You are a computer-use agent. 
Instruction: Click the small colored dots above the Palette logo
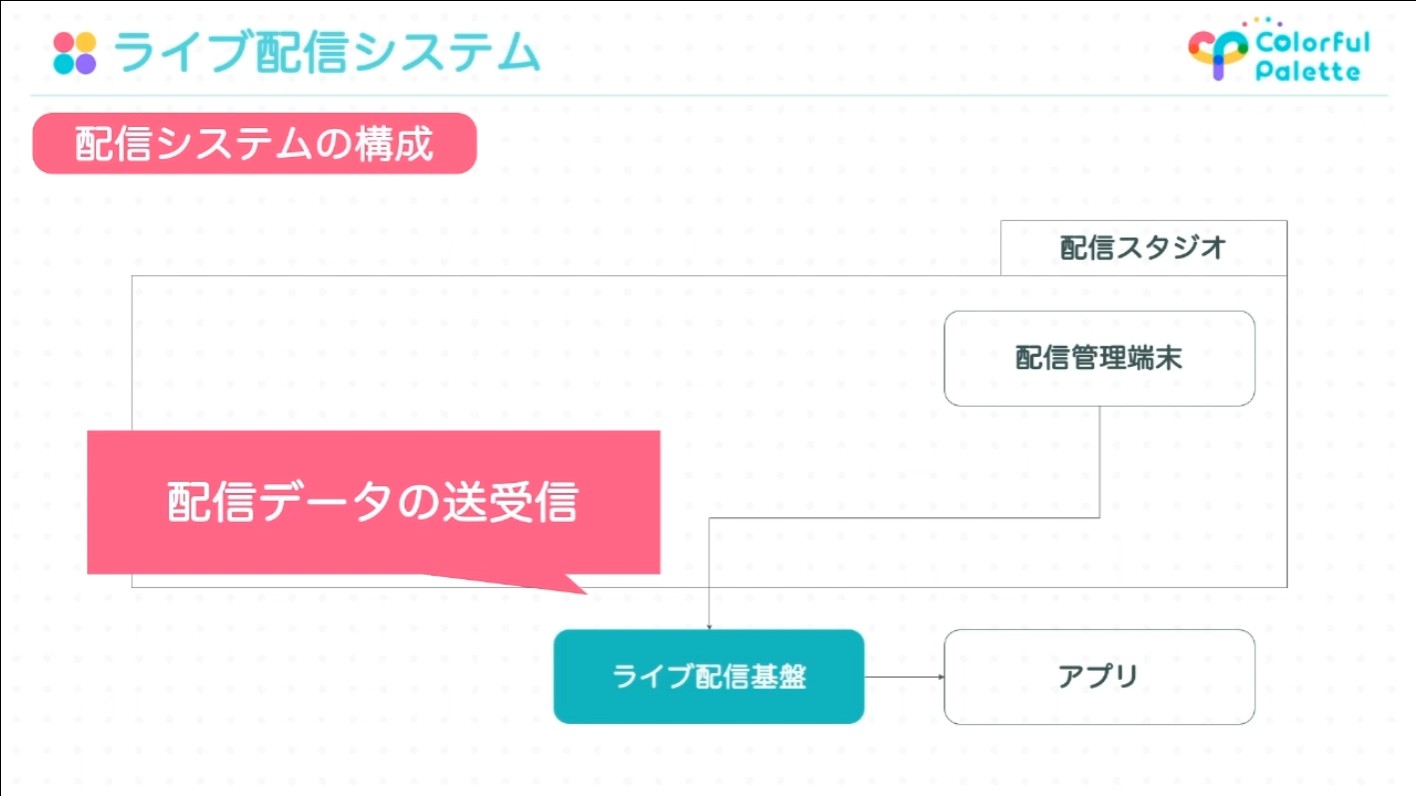click(x=1261, y=22)
